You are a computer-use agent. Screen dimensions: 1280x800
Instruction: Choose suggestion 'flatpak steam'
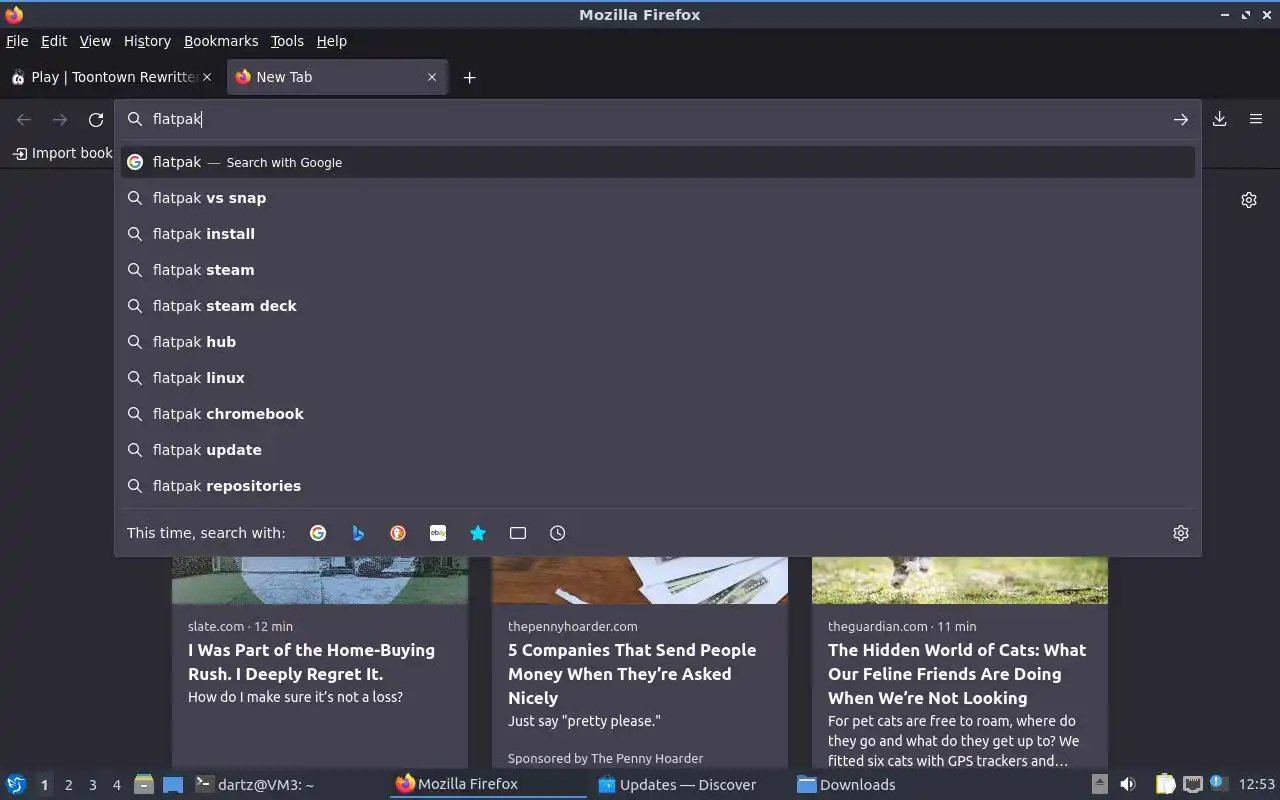[x=658, y=270]
